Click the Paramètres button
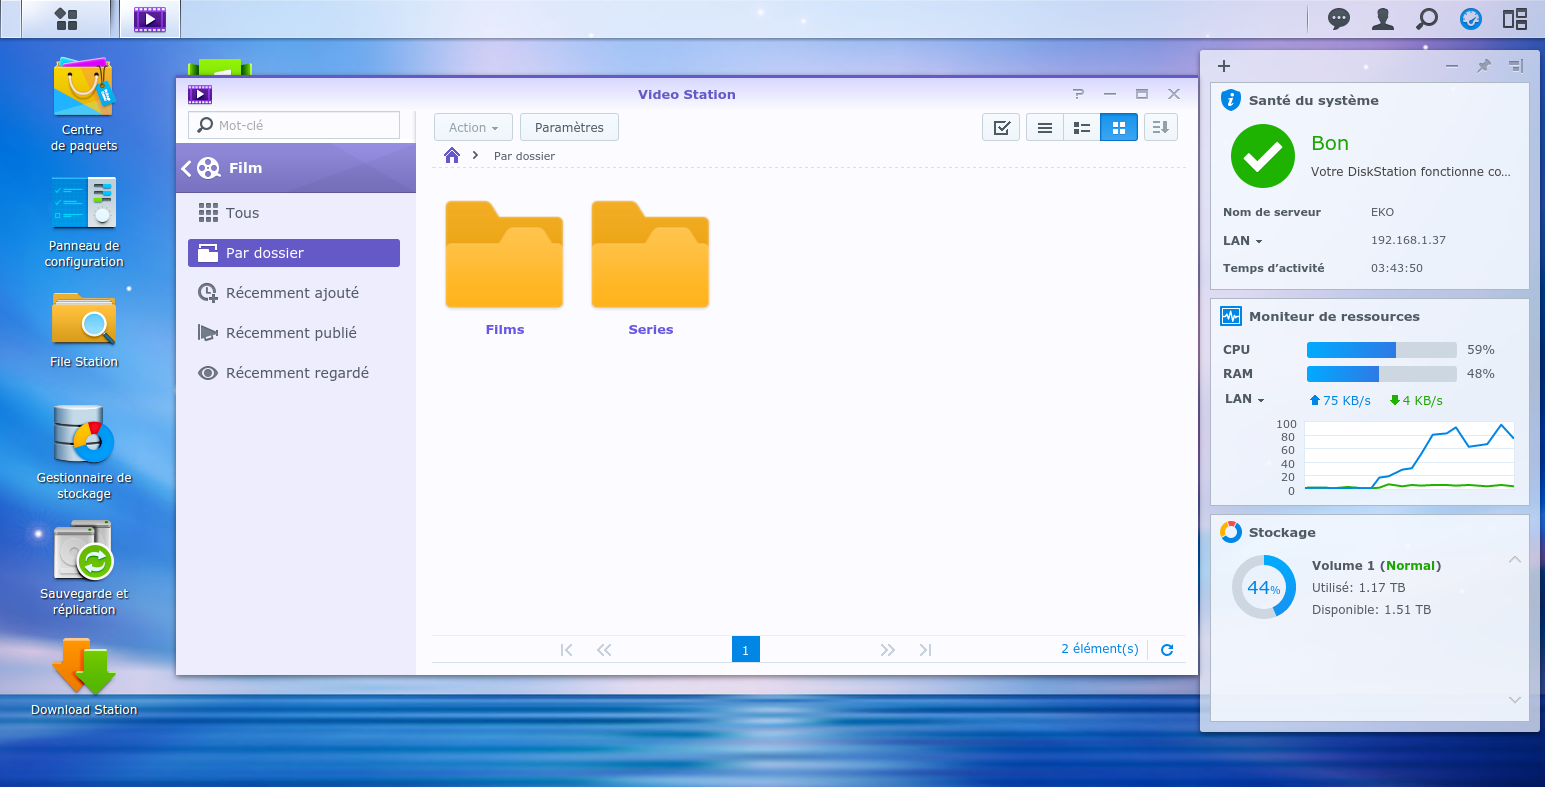Screen dimensions: 1545x787 coord(569,128)
